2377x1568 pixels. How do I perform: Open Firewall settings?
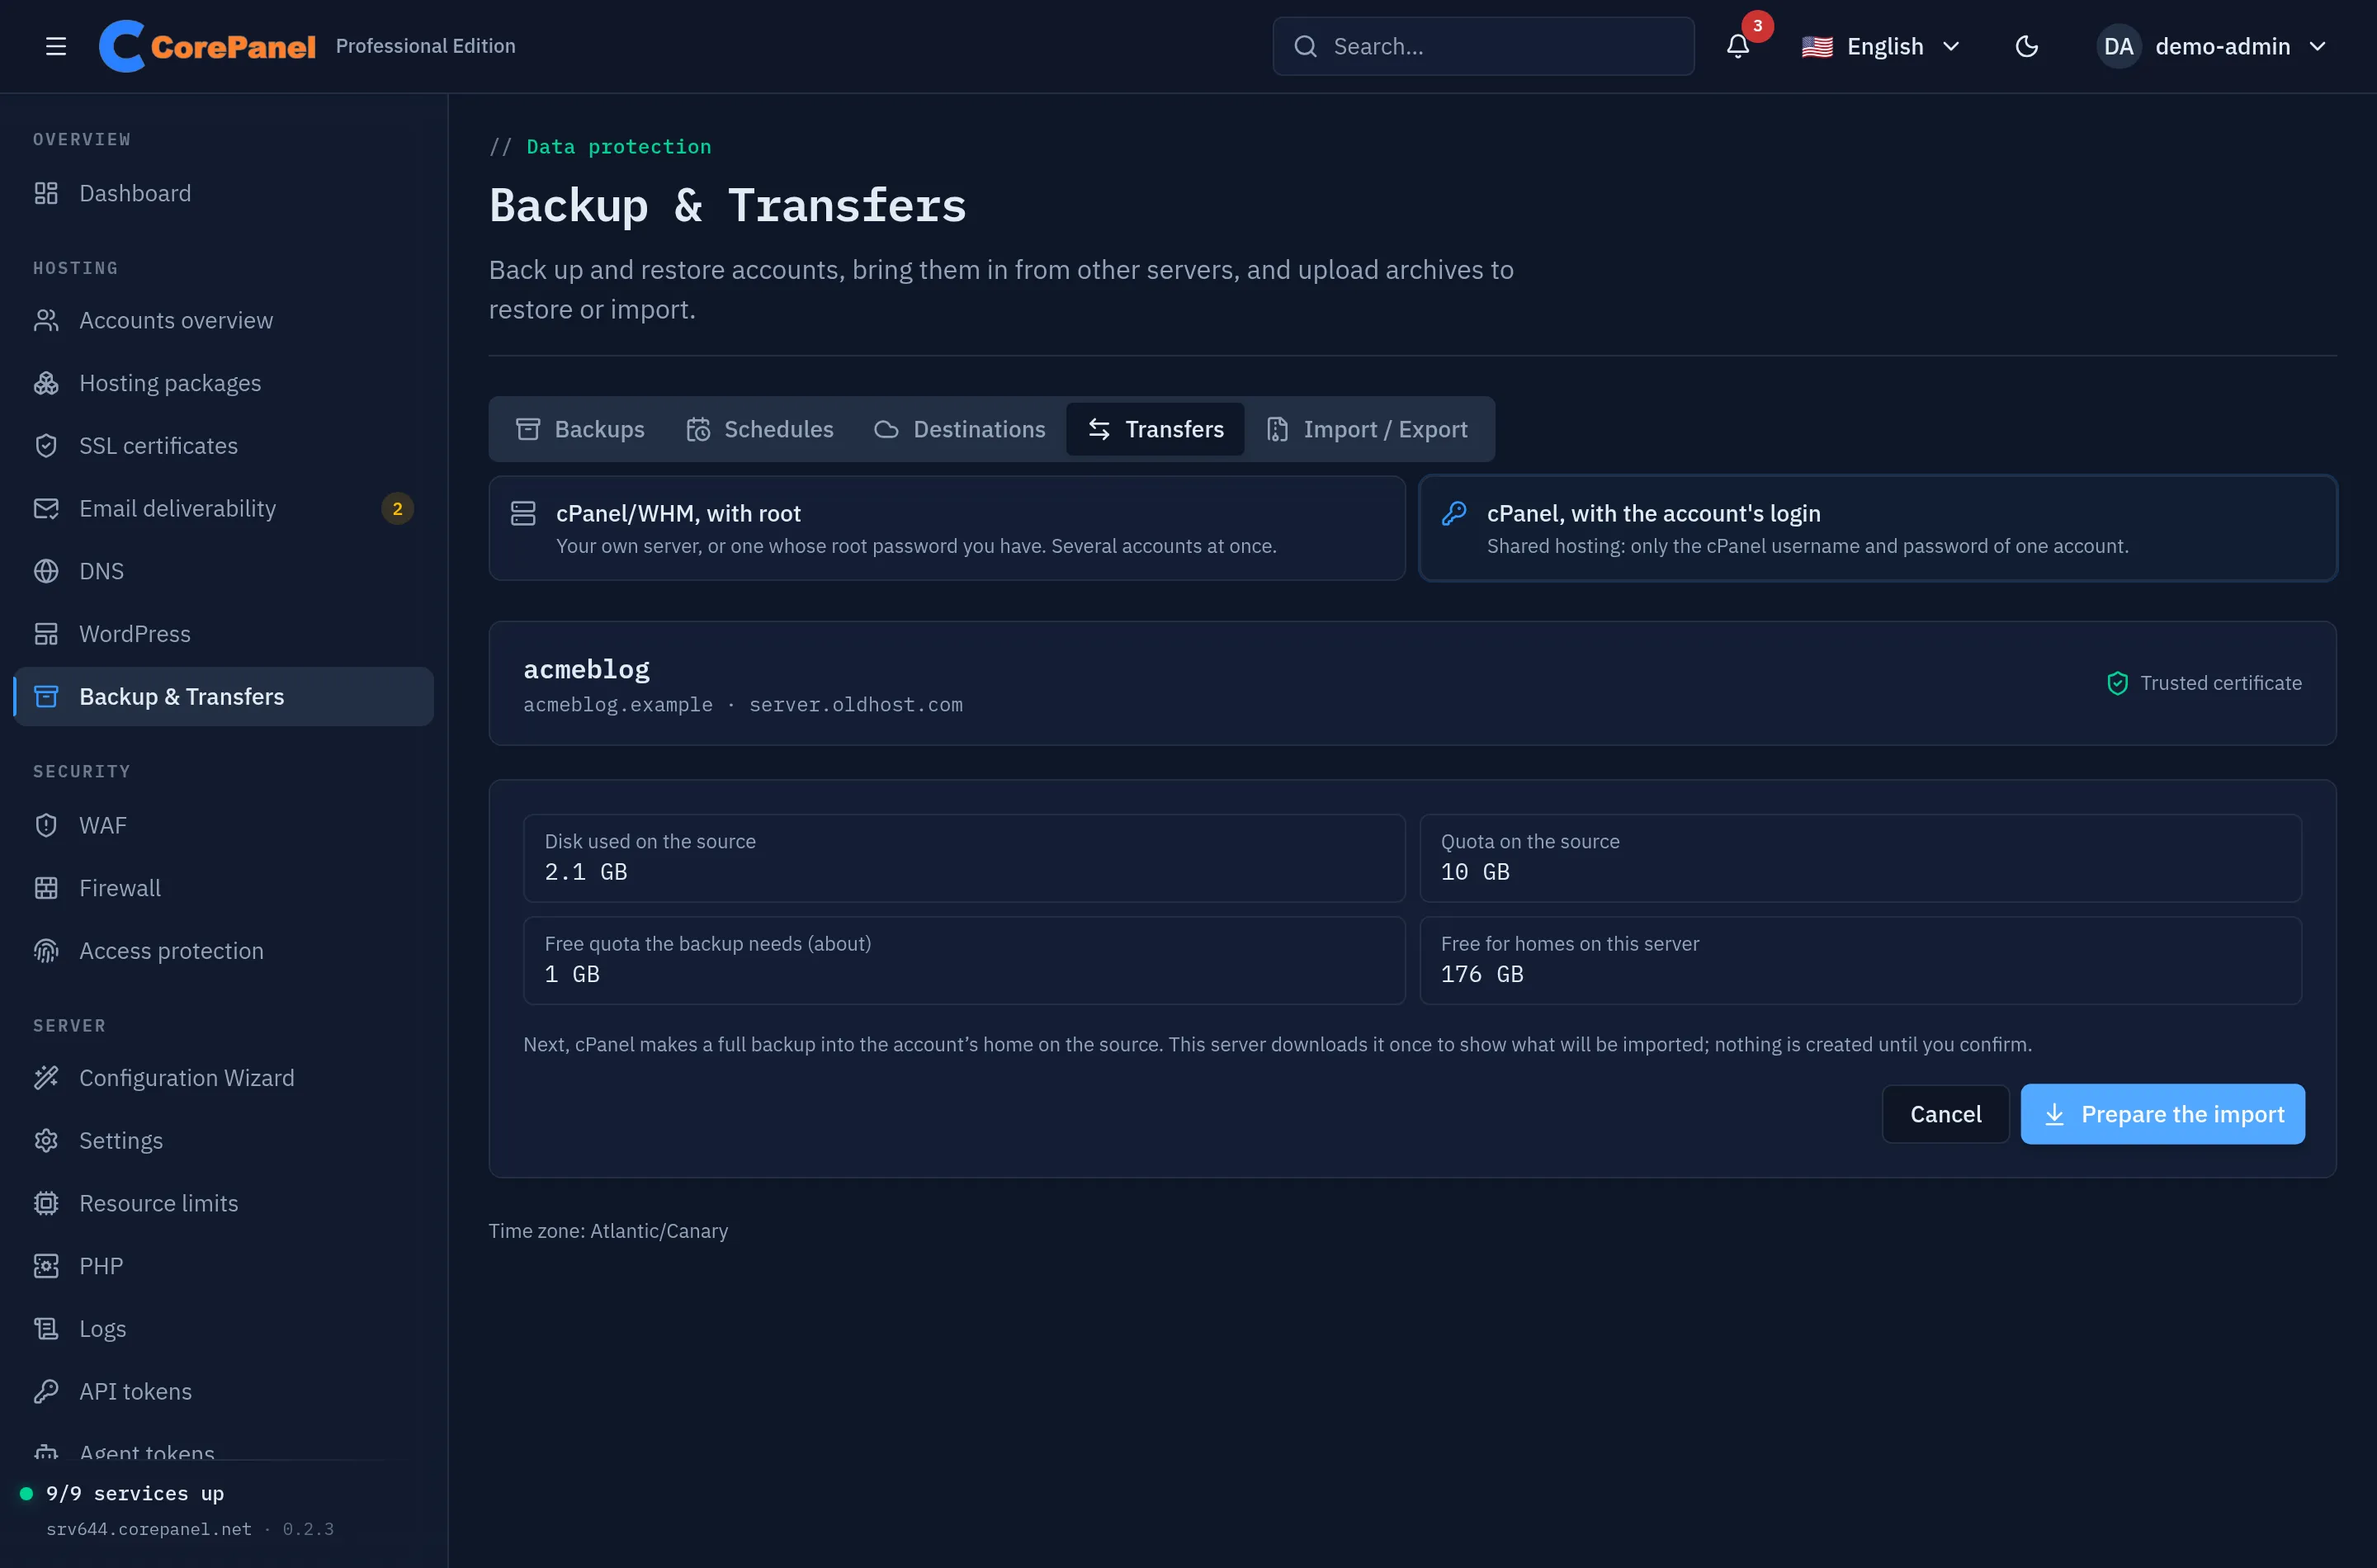[x=224, y=888]
